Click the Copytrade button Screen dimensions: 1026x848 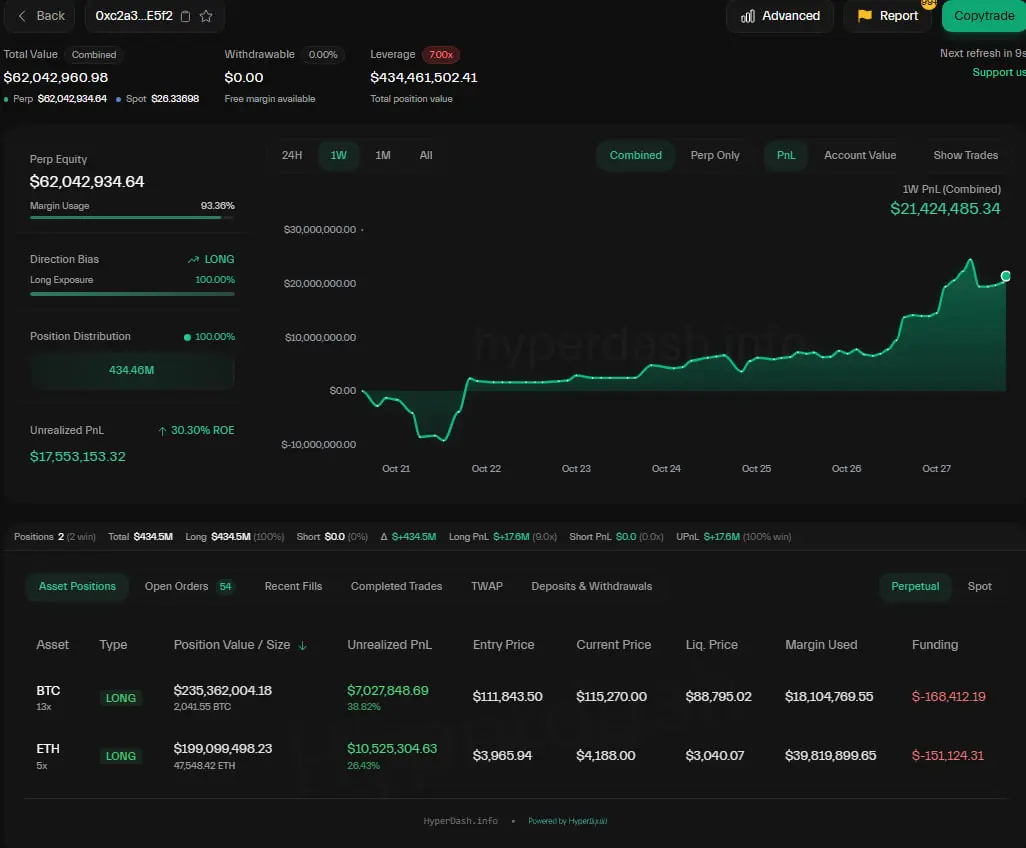point(983,16)
